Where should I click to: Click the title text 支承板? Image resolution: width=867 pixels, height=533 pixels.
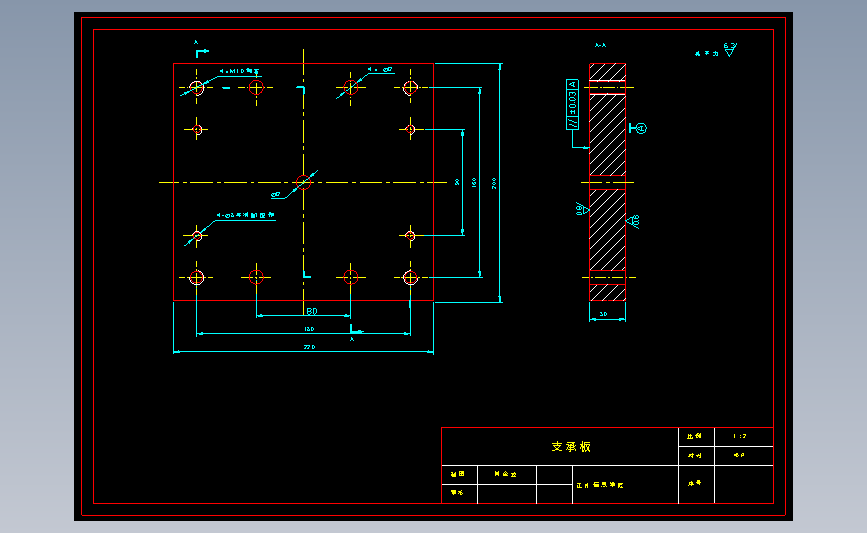tap(571, 447)
